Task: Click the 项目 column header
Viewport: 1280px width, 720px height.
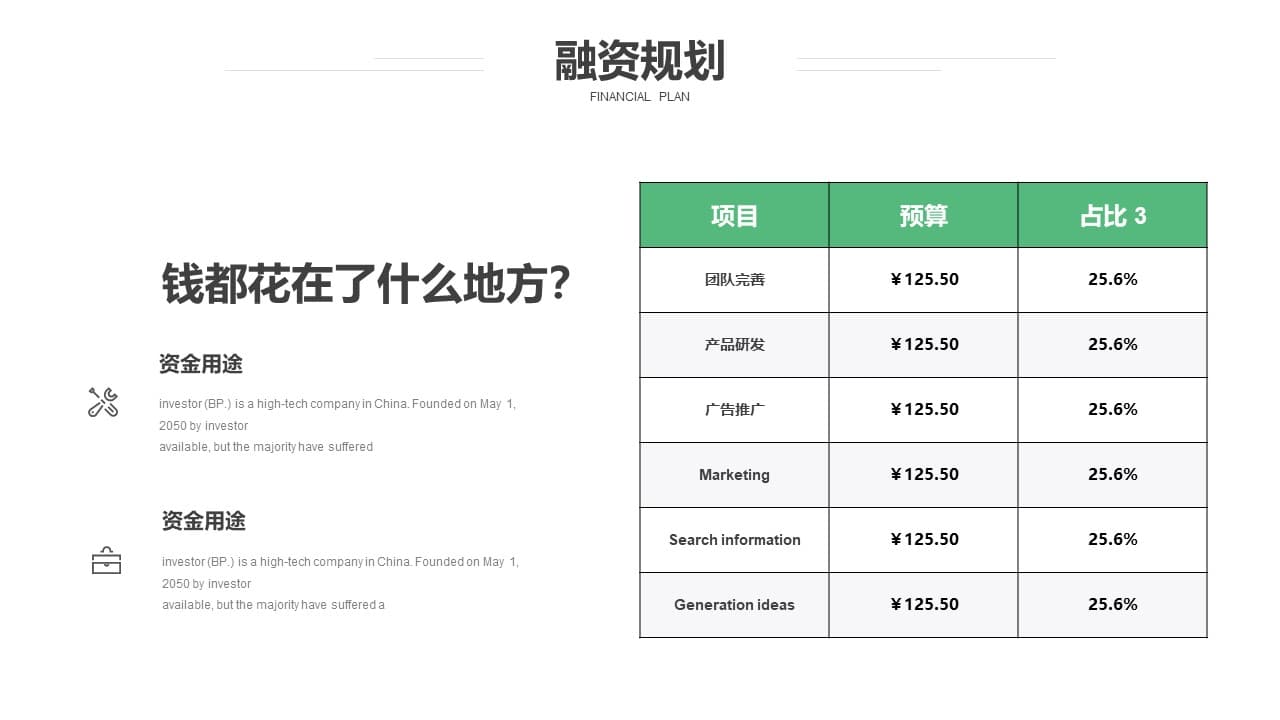Action: (734, 215)
